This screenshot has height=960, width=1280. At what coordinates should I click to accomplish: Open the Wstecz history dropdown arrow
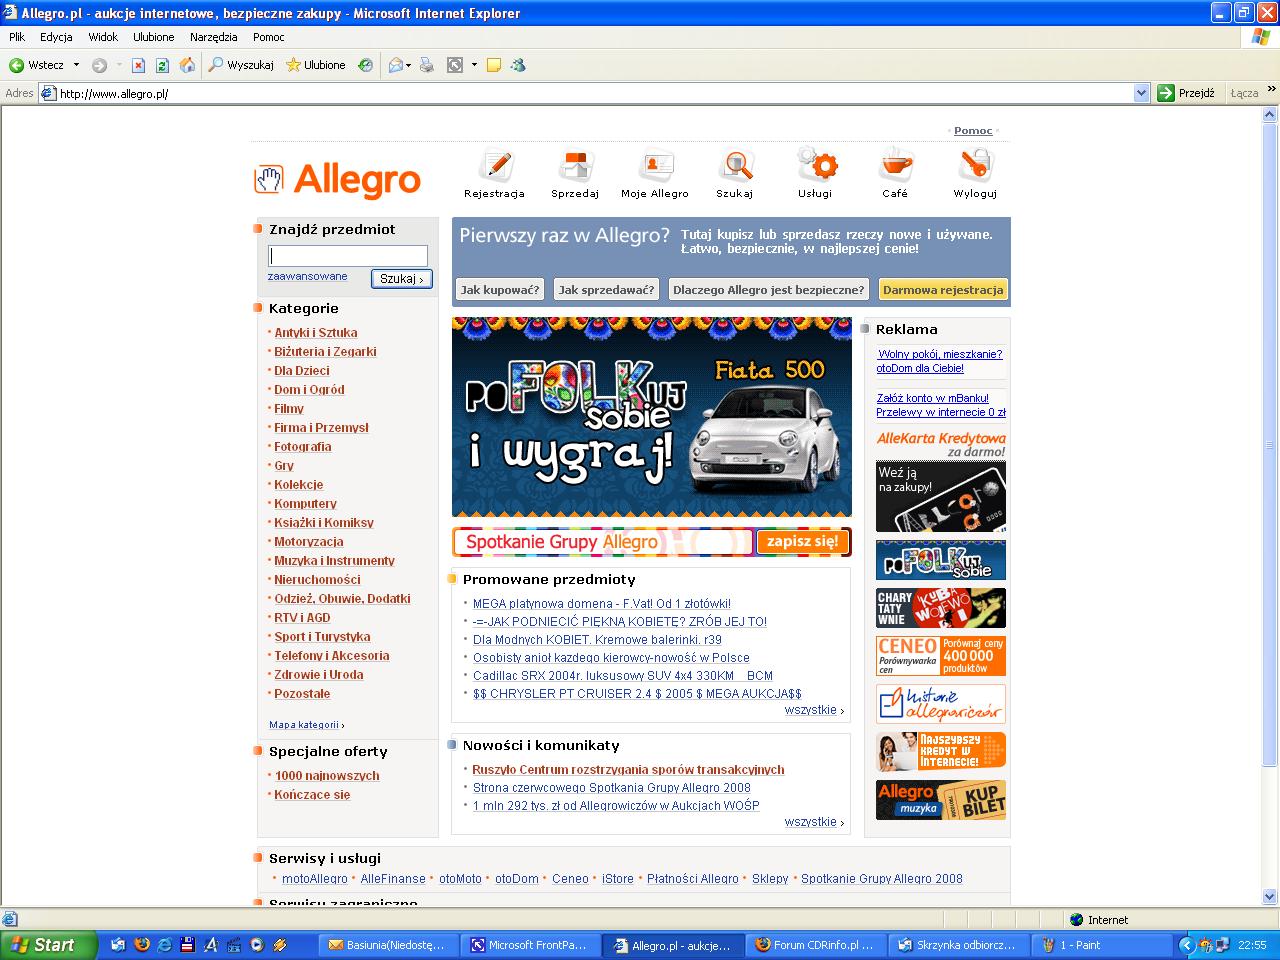(76, 65)
